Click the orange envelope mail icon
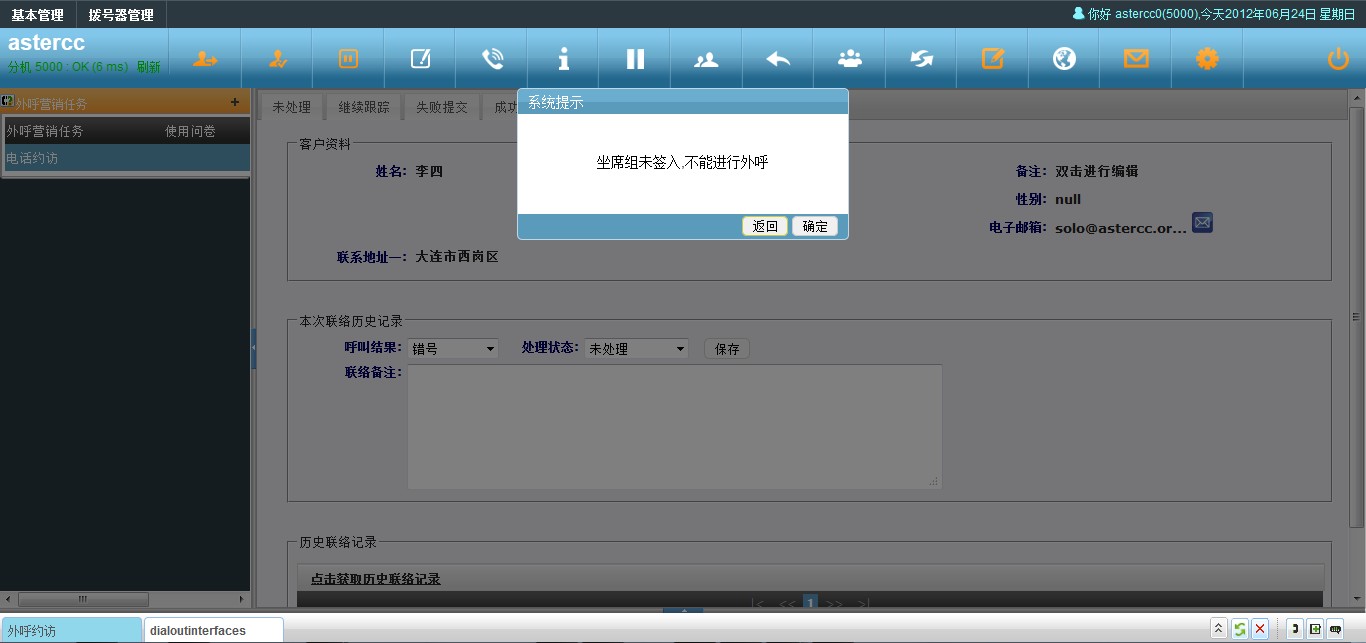The height and width of the screenshot is (643, 1366). [1136, 59]
